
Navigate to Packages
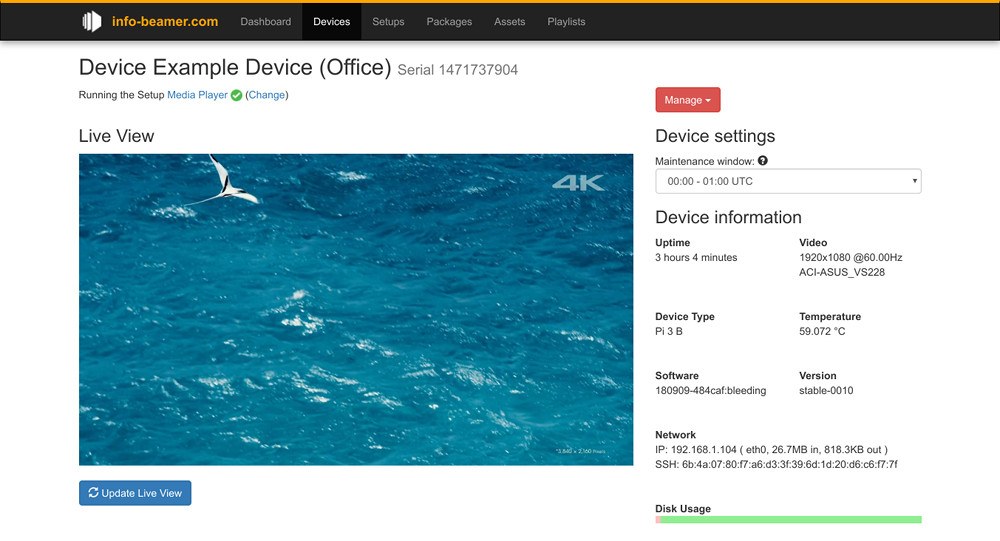coord(449,21)
